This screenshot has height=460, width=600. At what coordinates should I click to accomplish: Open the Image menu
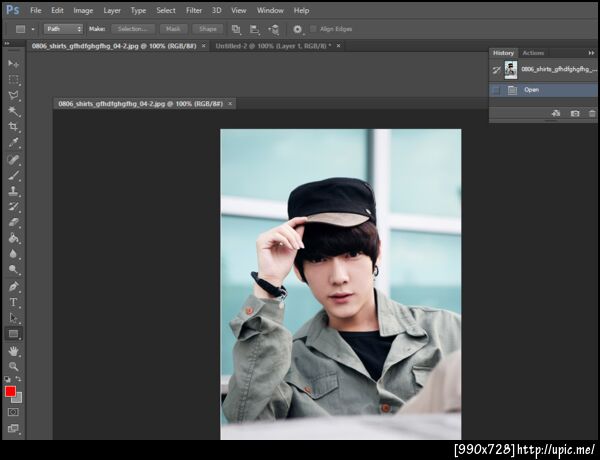click(x=83, y=11)
